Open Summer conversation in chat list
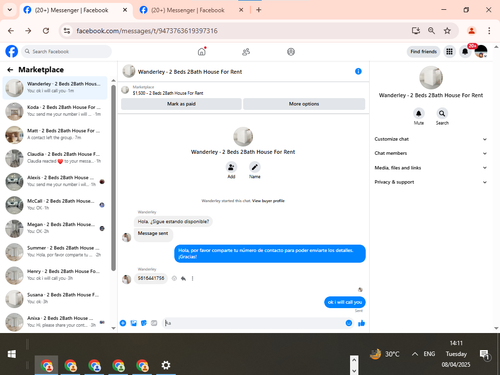500x375 pixels. [55, 252]
